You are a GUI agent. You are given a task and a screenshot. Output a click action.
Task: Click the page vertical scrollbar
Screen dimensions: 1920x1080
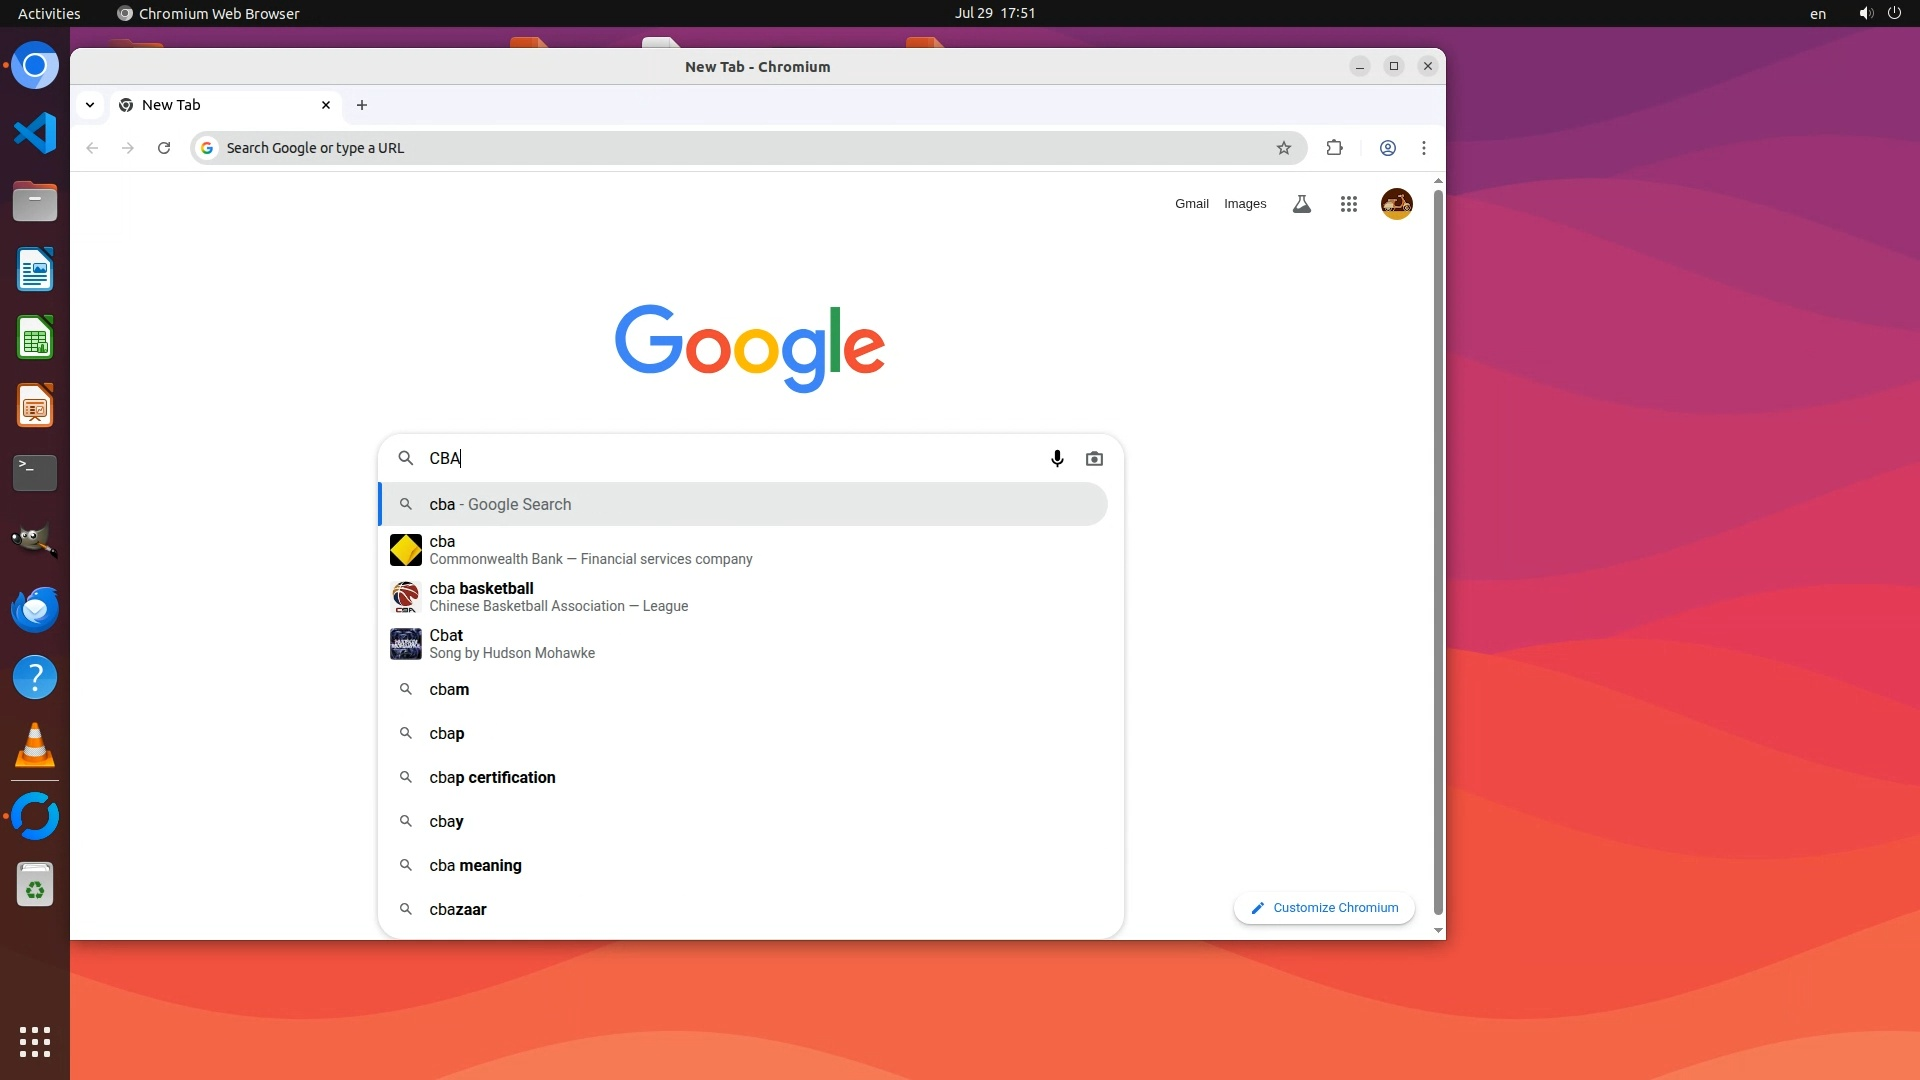point(1438,550)
